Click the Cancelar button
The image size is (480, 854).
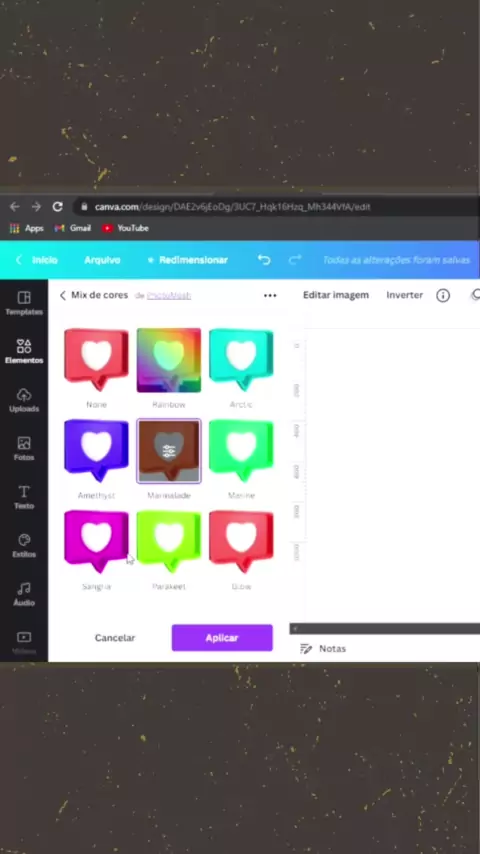[x=114, y=638]
